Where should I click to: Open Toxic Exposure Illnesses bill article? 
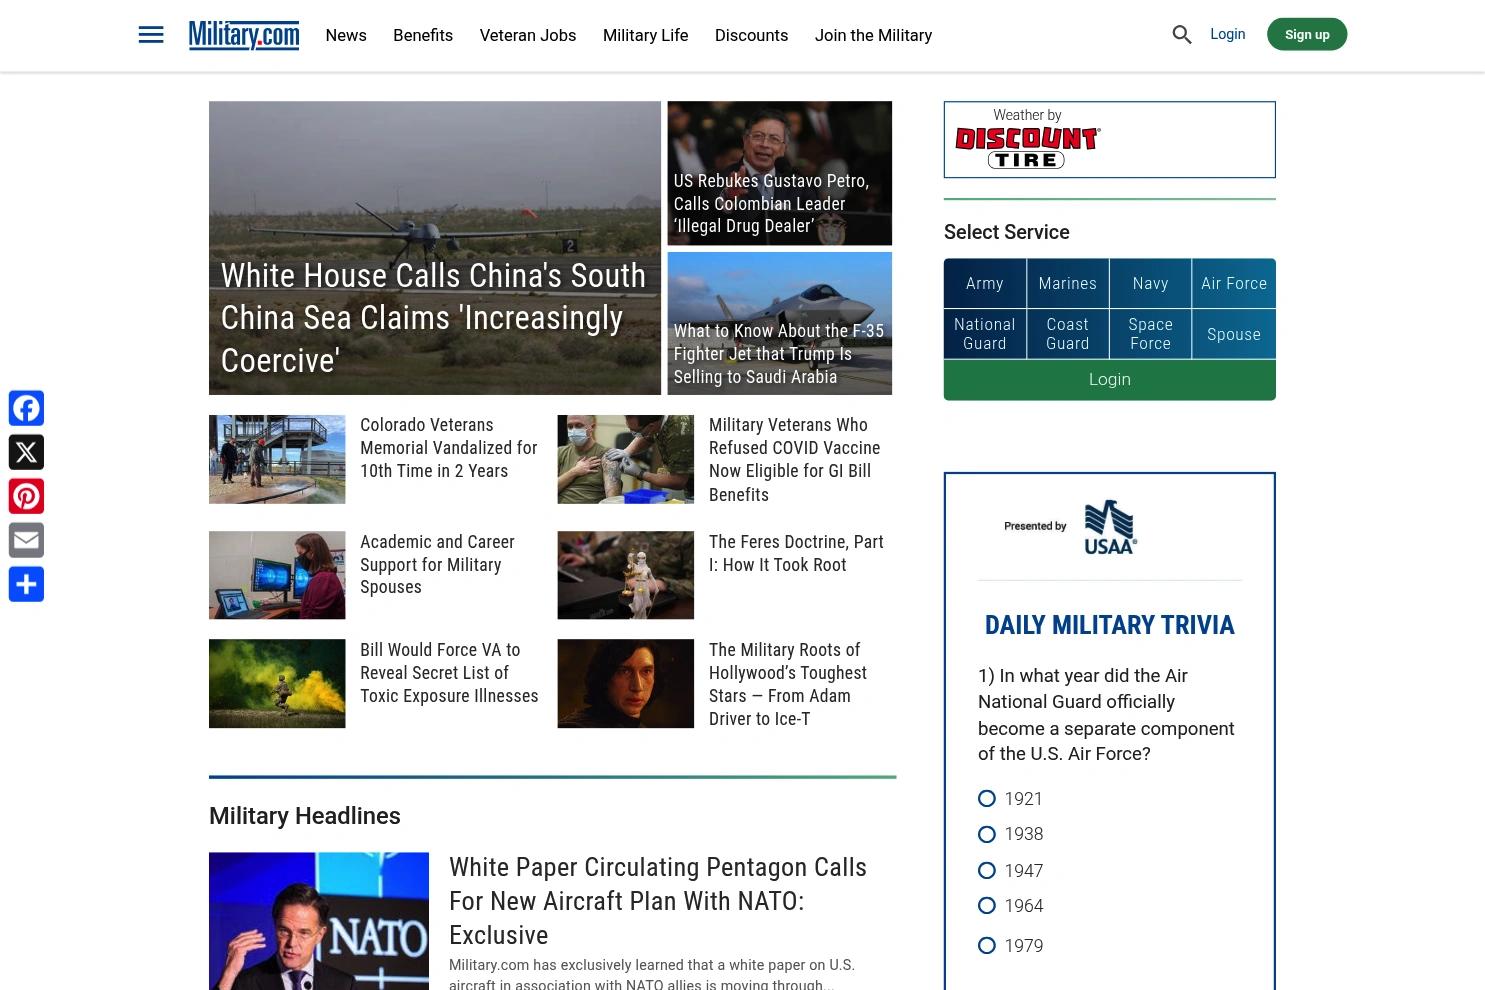[449, 673]
